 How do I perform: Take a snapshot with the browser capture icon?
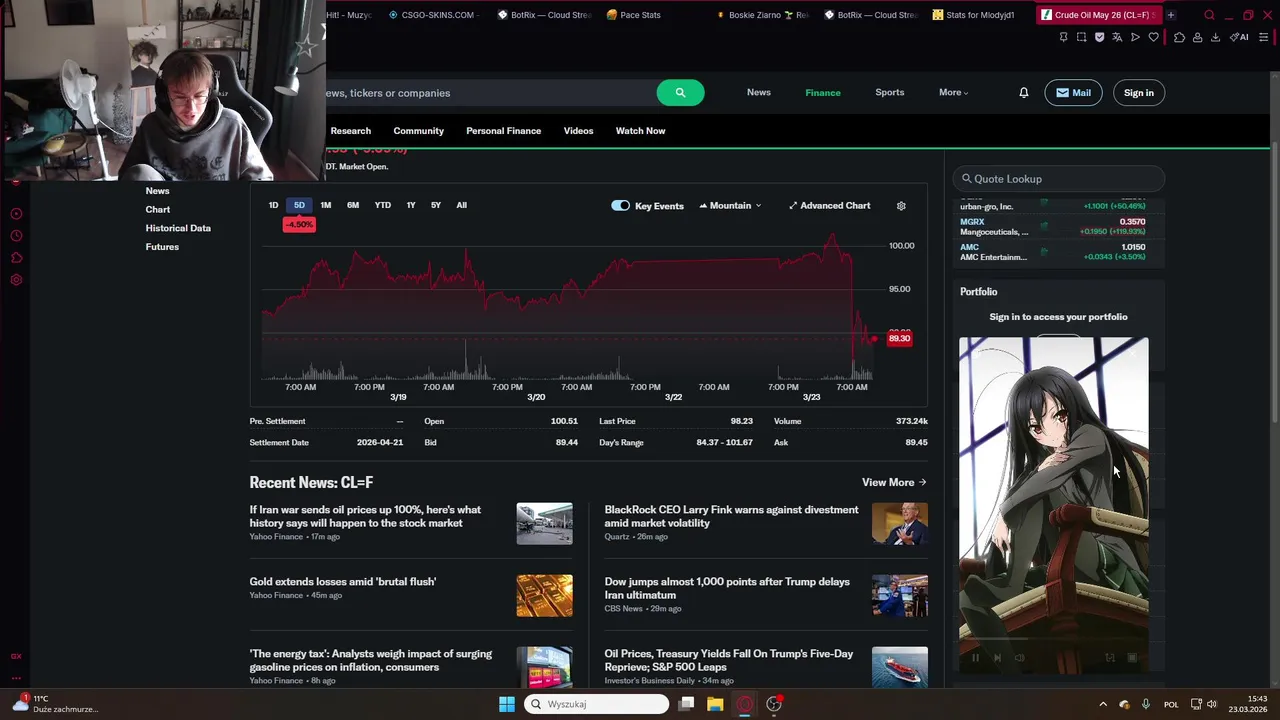[x=1081, y=37]
